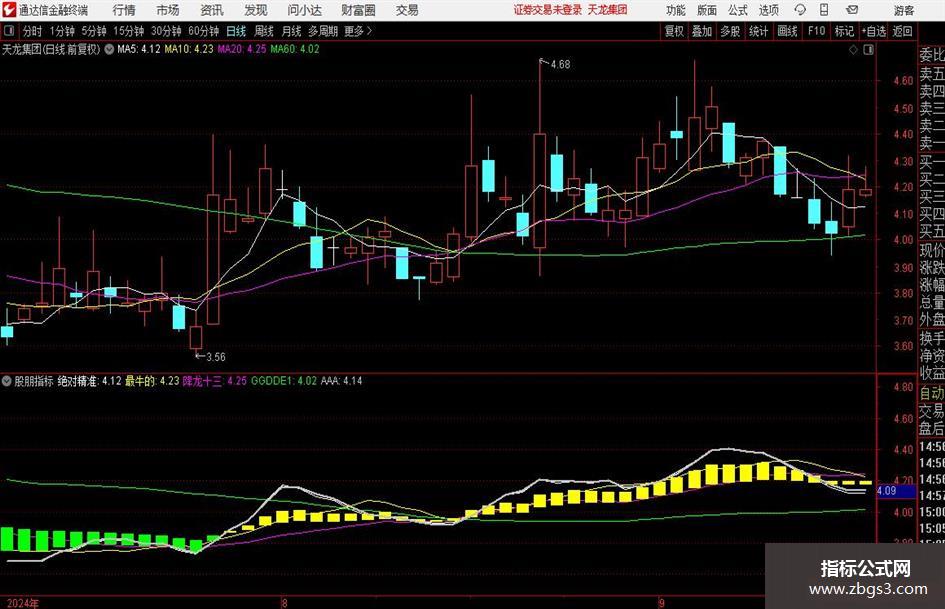Toggle the right info panel icon
Image resolution: width=945 pixels, height=609 pixels.
point(868,50)
